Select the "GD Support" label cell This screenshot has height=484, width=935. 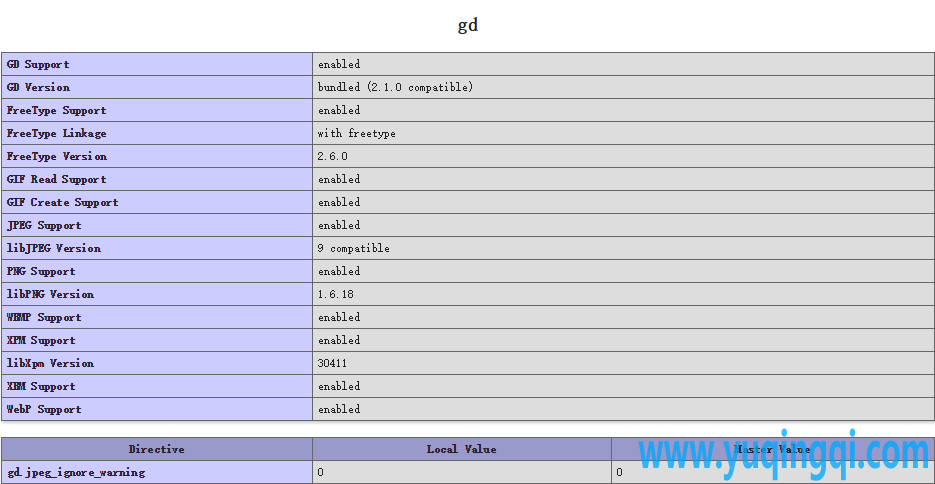coord(157,64)
